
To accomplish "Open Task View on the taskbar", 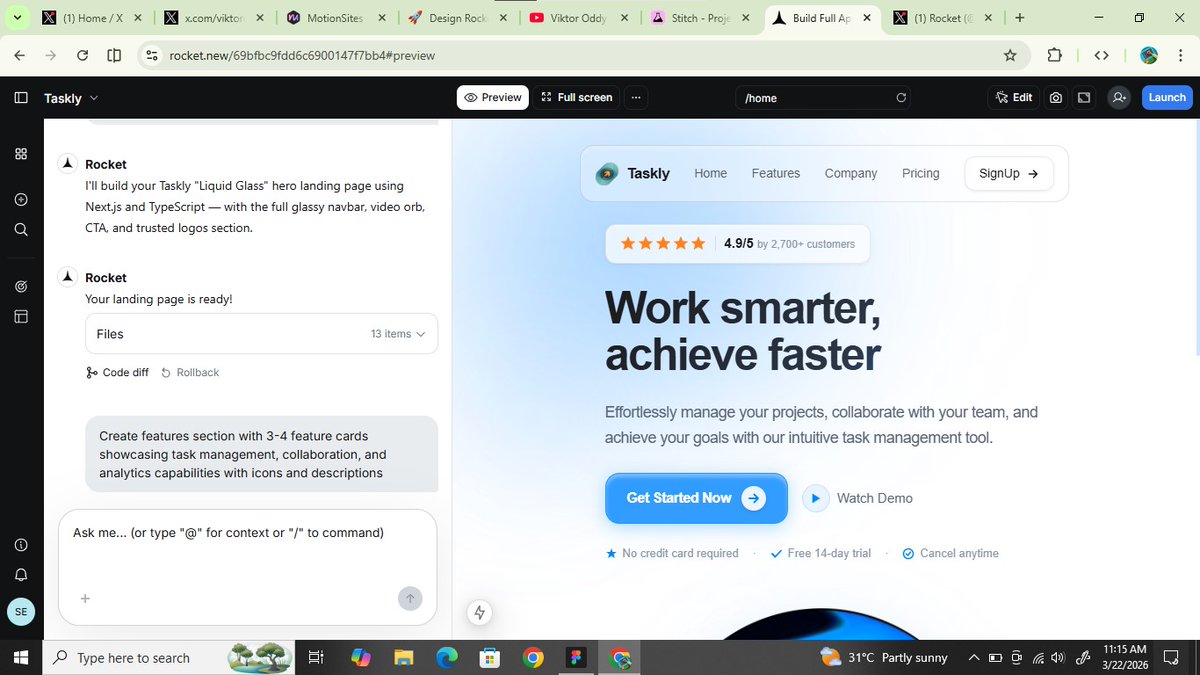I will [x=316, y=658].
